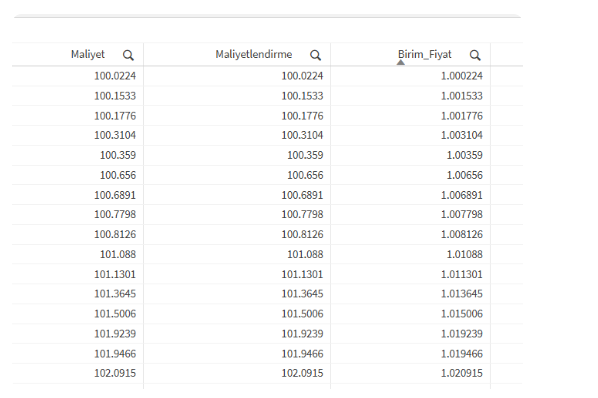Open search for the Maliyetlendirme column
The height and width of the screenshot is (398, 598).
click(315, 56)
